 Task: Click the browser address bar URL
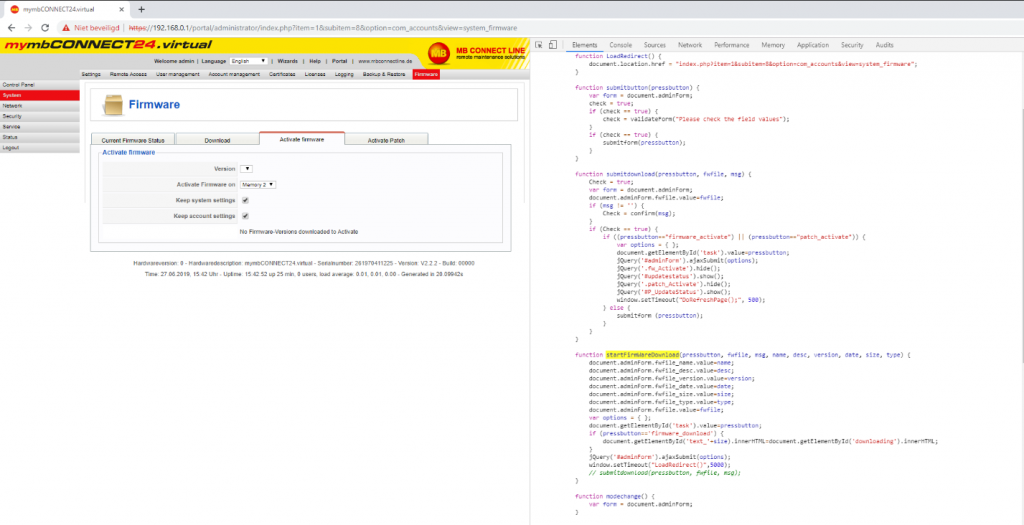pos(323,28)
